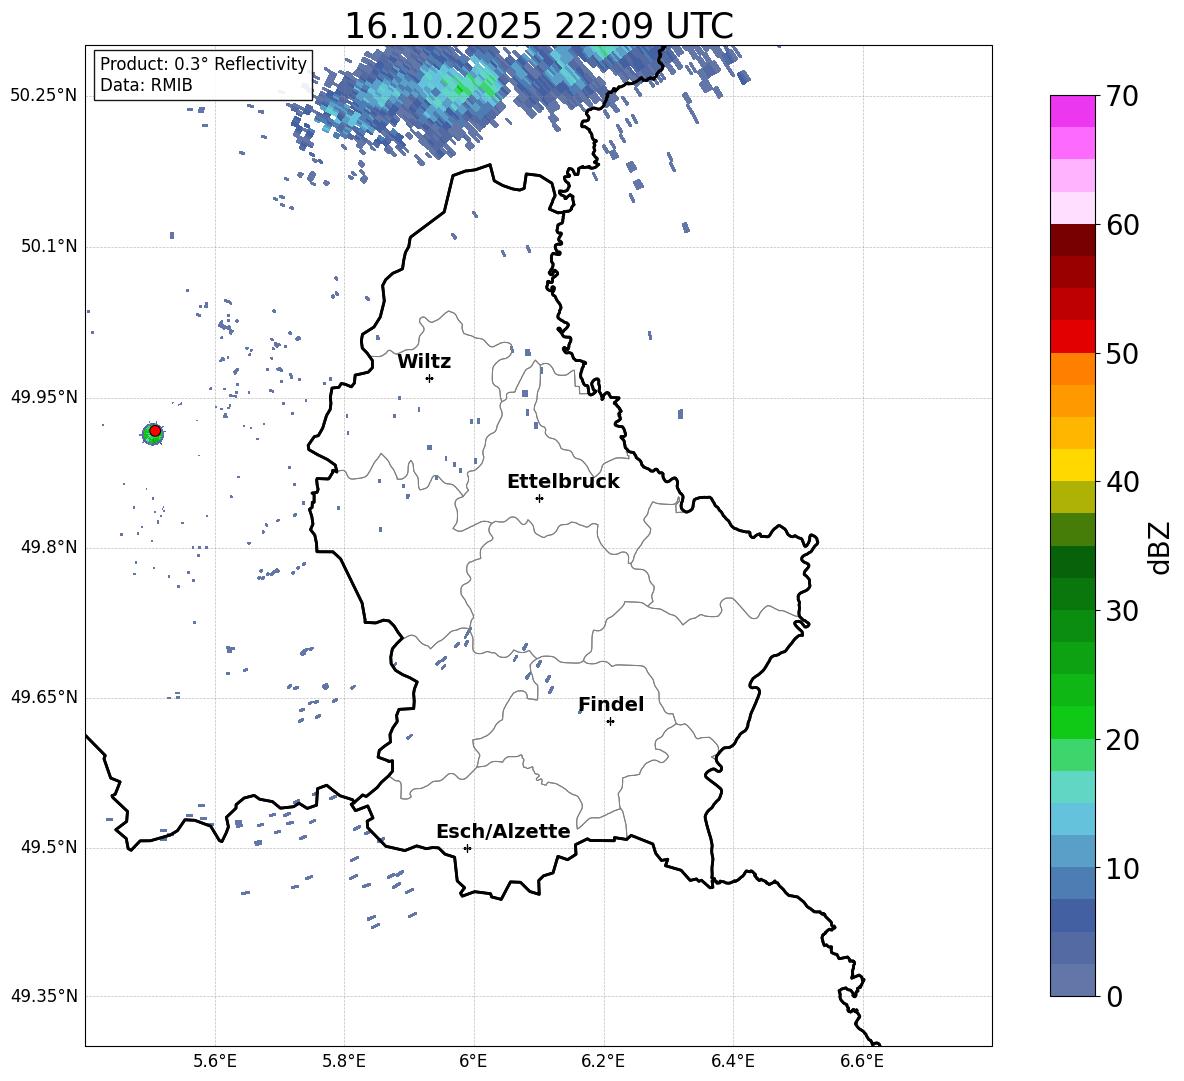This screenshot has width=1184, height=1081.
Task: Click the 10 colorbar tick value
Action: 1122,868
